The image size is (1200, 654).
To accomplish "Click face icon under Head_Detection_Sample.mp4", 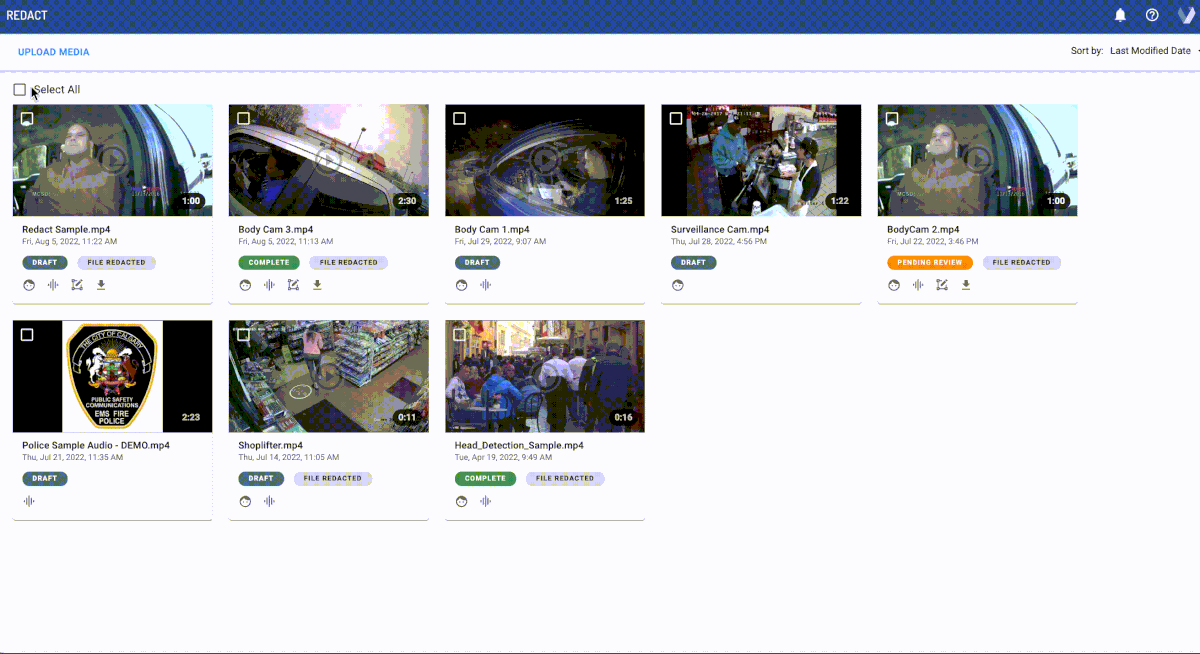I will click(x=461, y=501).
